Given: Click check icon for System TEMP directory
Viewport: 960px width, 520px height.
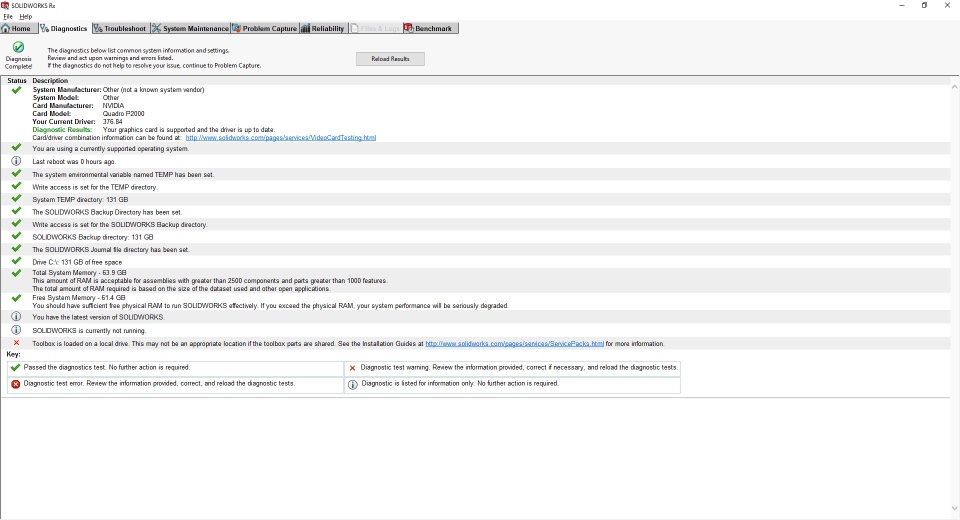Looking at the screenshot, I should [x=17, y=199].
